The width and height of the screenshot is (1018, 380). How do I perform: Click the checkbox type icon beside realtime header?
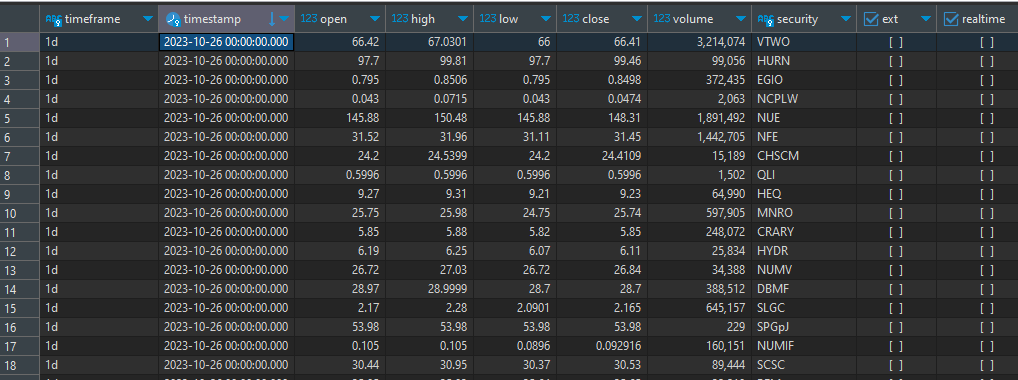[x=951, y=19]
